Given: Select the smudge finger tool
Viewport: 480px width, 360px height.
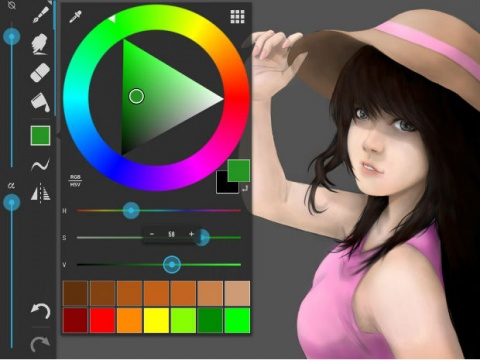Looking at the screenshot, I should coord(40,44).
